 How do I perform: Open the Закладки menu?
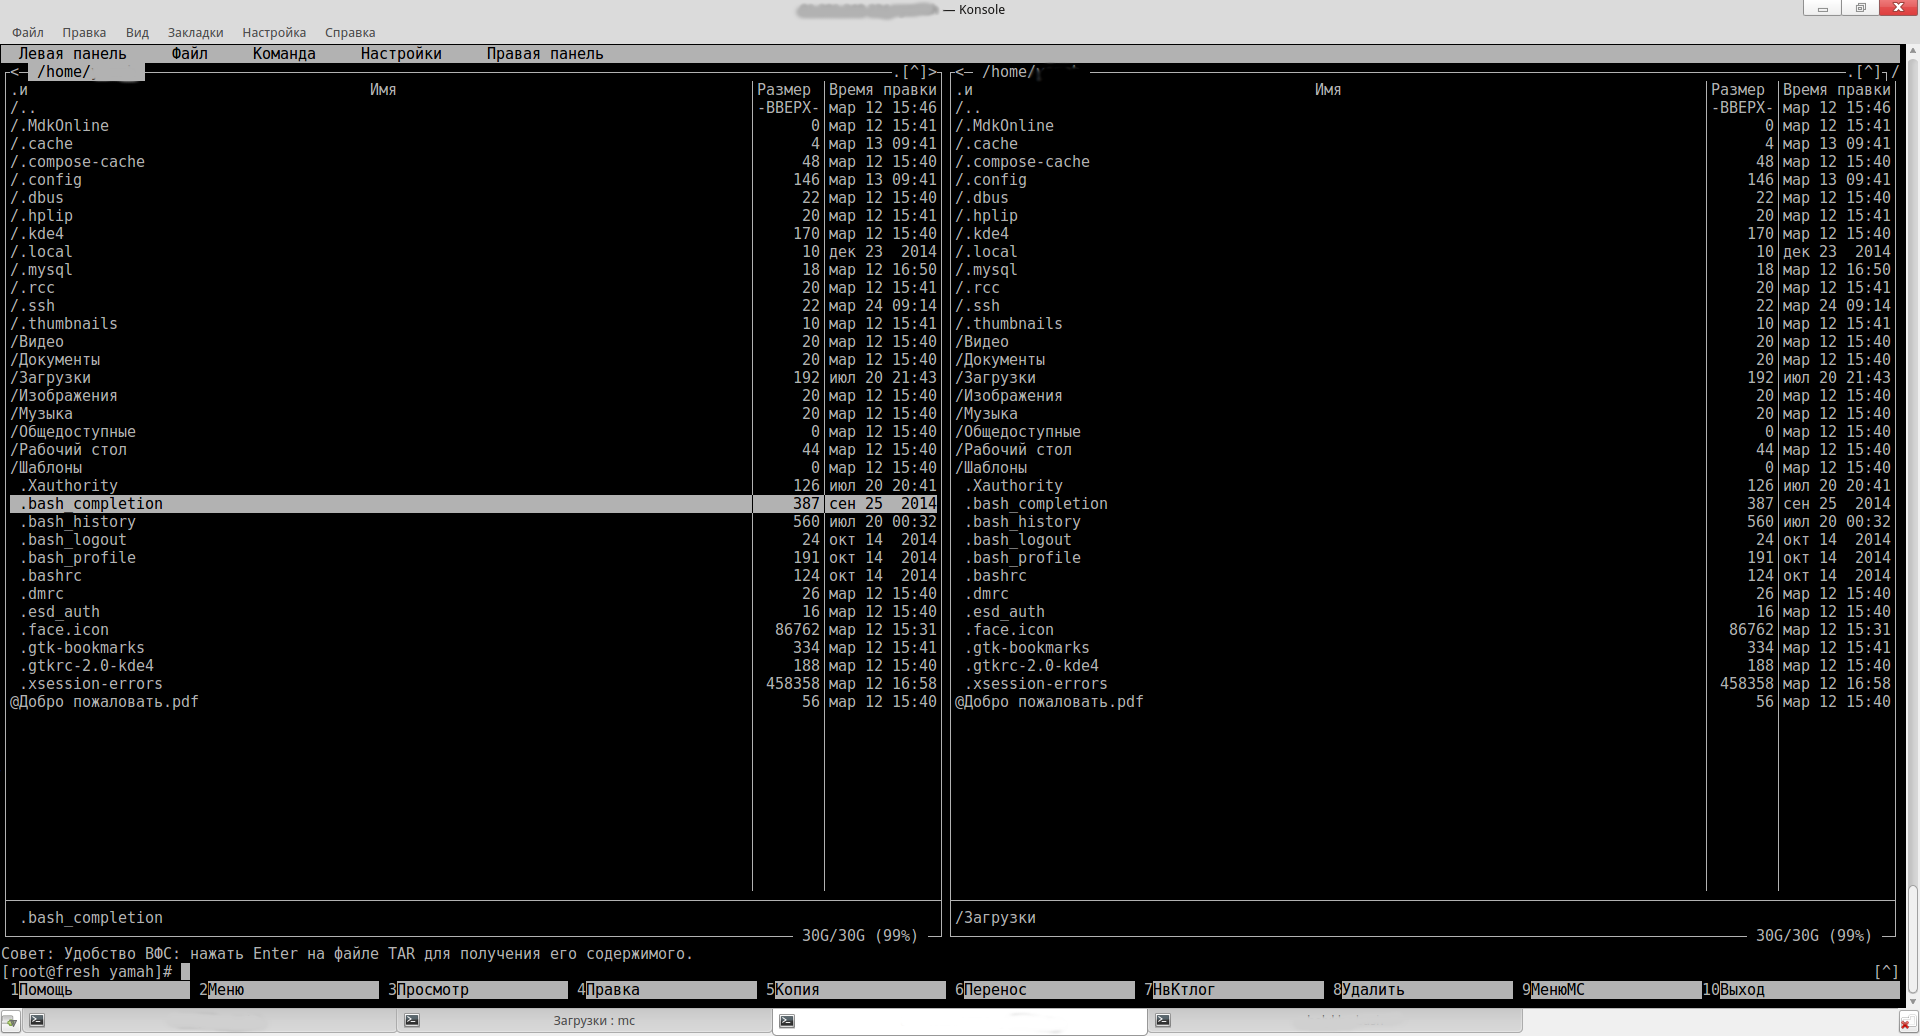[195, 33]
